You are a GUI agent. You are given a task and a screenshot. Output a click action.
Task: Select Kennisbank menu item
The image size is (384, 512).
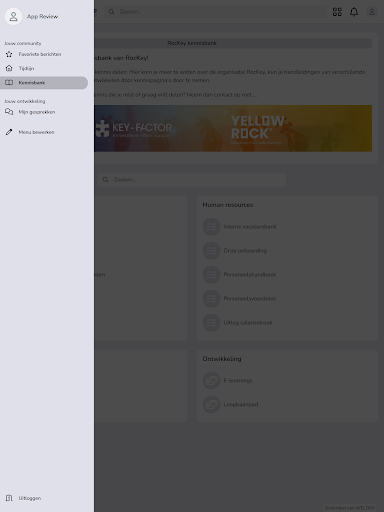tap(44, 83)
